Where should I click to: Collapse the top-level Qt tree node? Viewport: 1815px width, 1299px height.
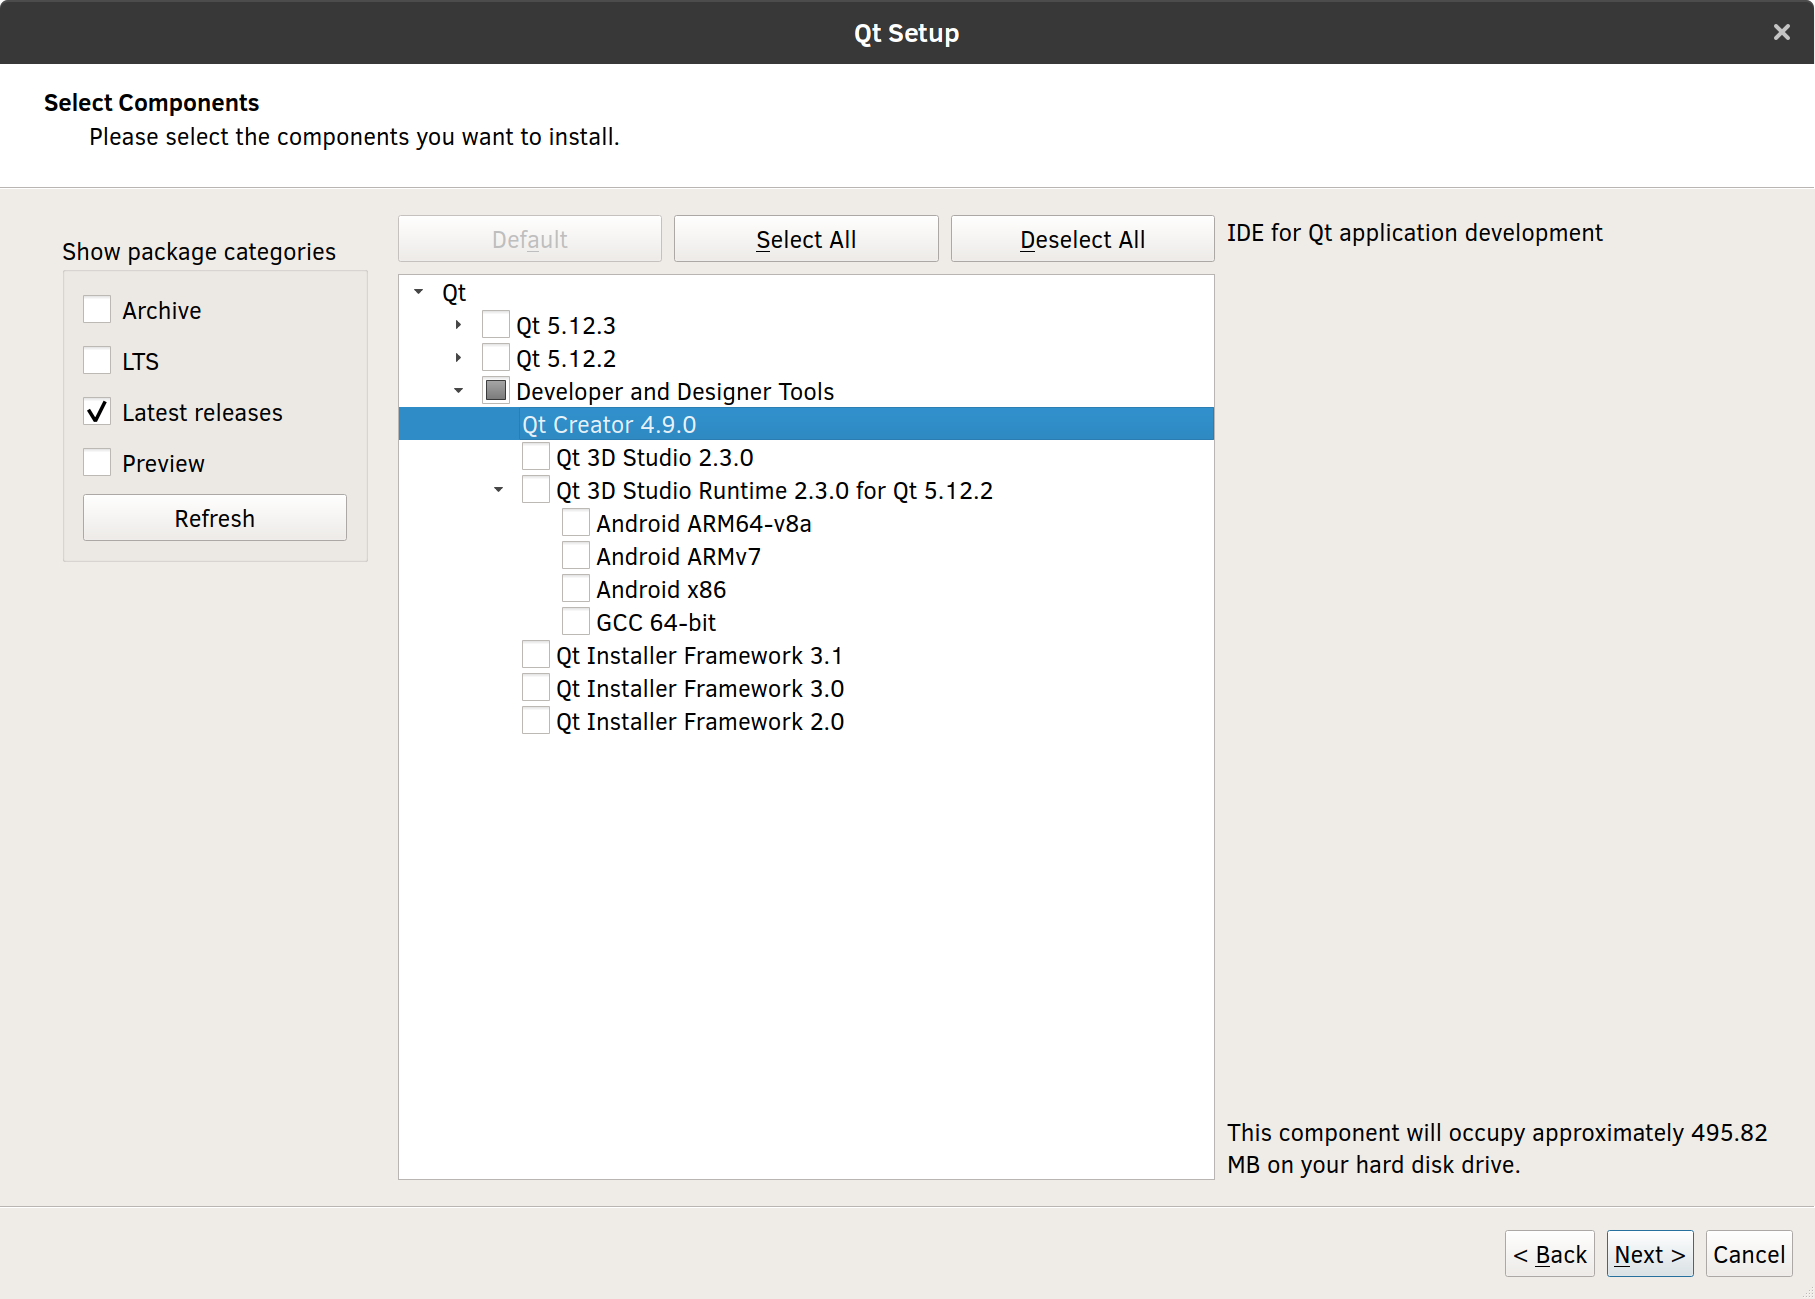tap(418, 291)
